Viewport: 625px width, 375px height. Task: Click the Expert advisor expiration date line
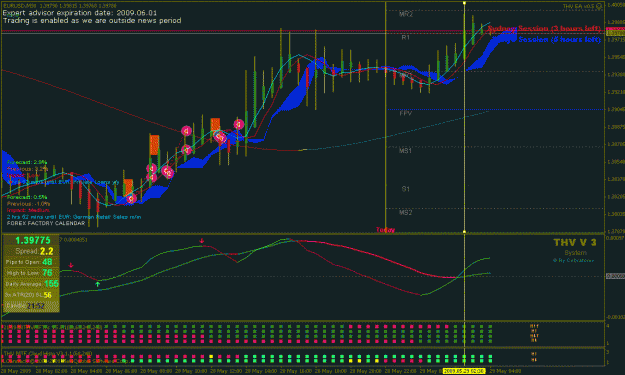tap(80, 13)
